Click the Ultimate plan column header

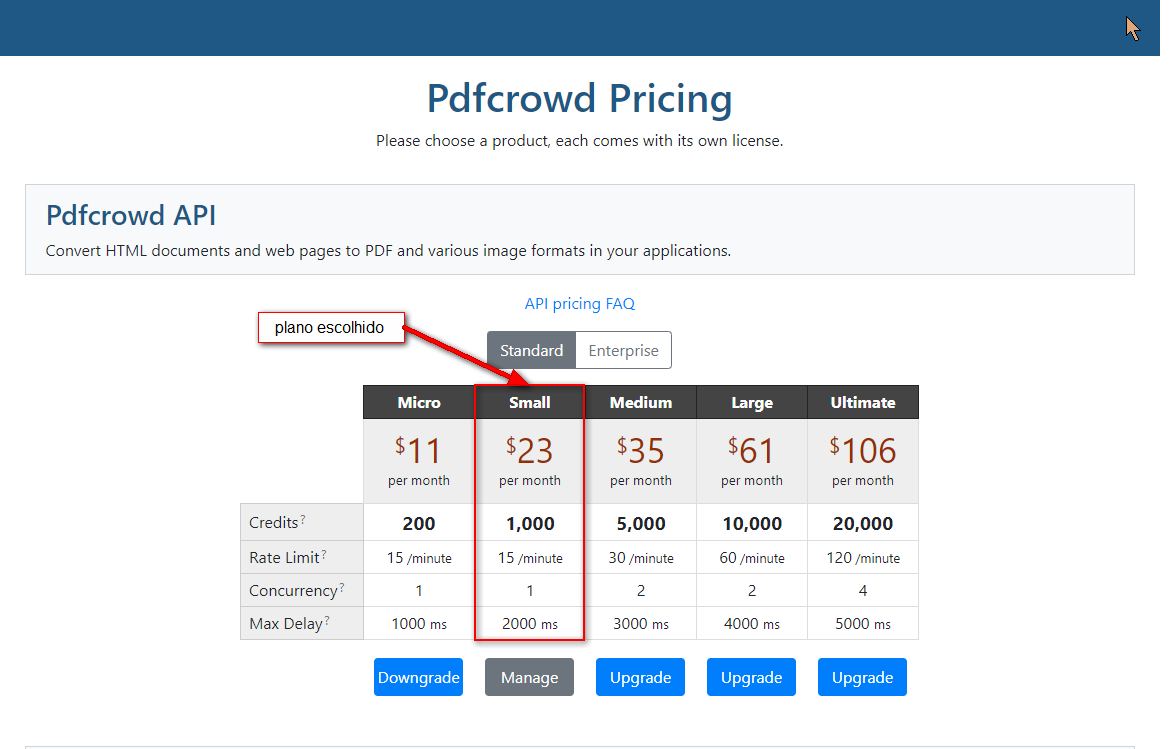[862, 402]
